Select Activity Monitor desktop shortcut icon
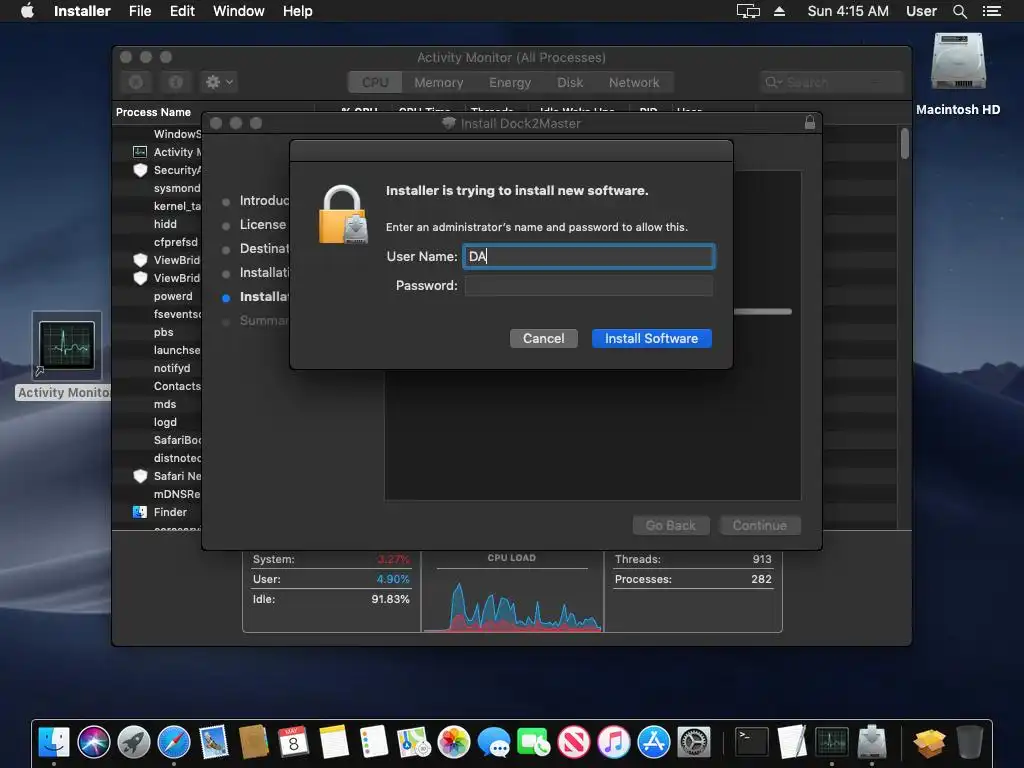The image size is (1024, 768). click(x=67, y=345)
